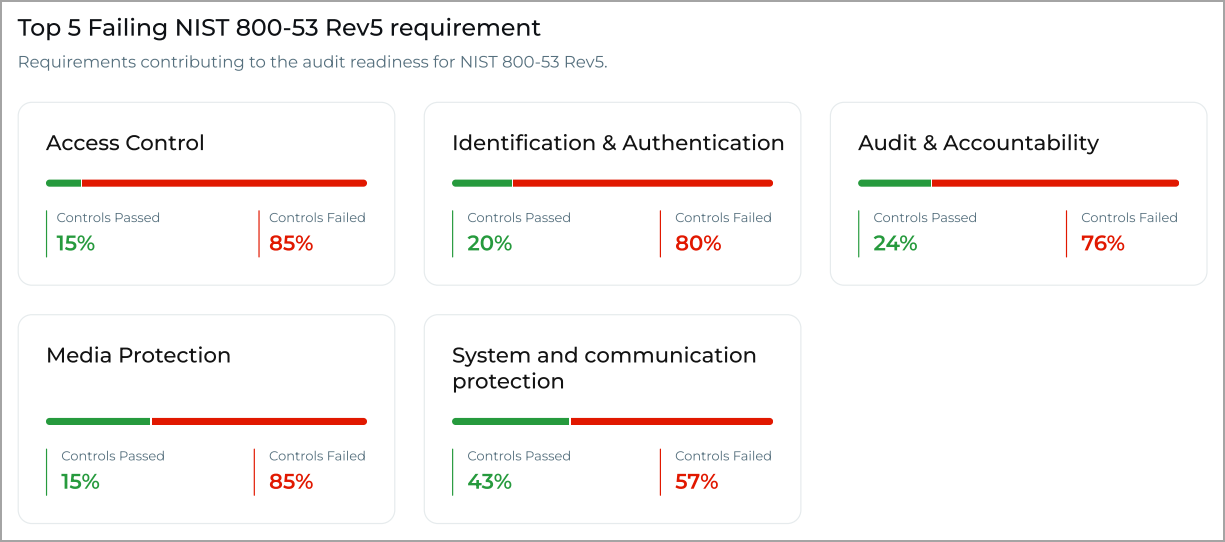
Task: Click Access Control green passed progress segment
Action: point(63,183)
